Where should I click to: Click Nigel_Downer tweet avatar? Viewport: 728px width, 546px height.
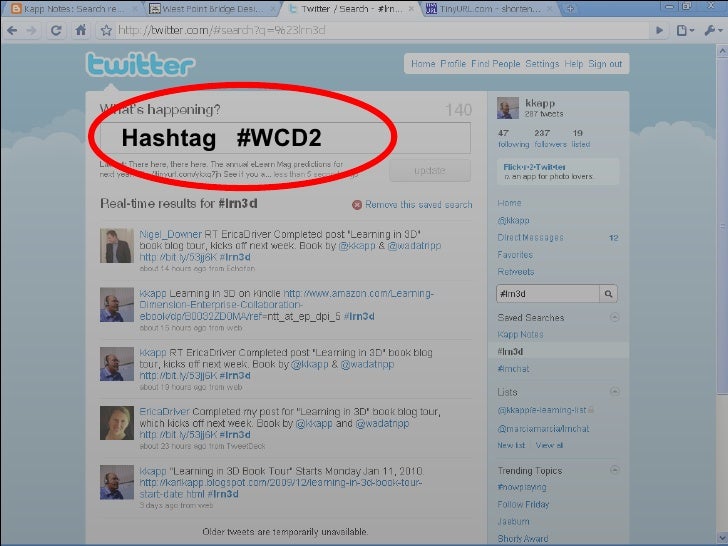point(117,246)
